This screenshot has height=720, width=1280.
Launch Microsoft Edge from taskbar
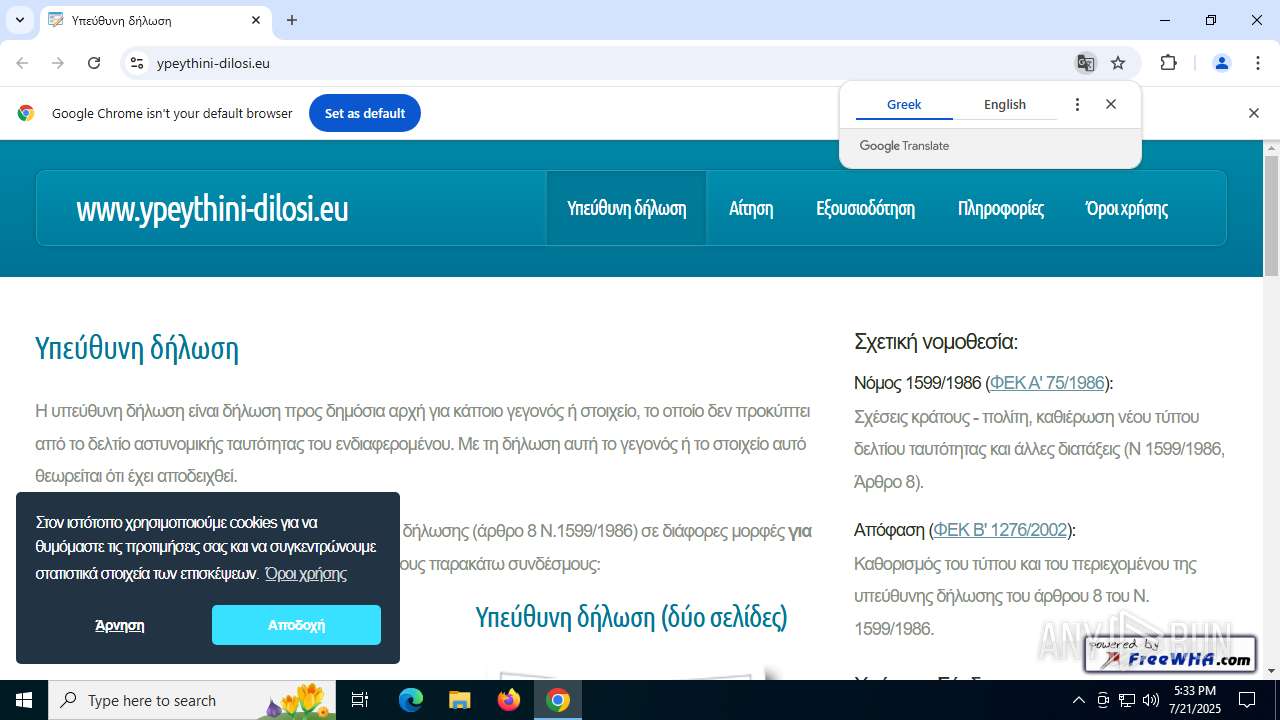point(411,700)
